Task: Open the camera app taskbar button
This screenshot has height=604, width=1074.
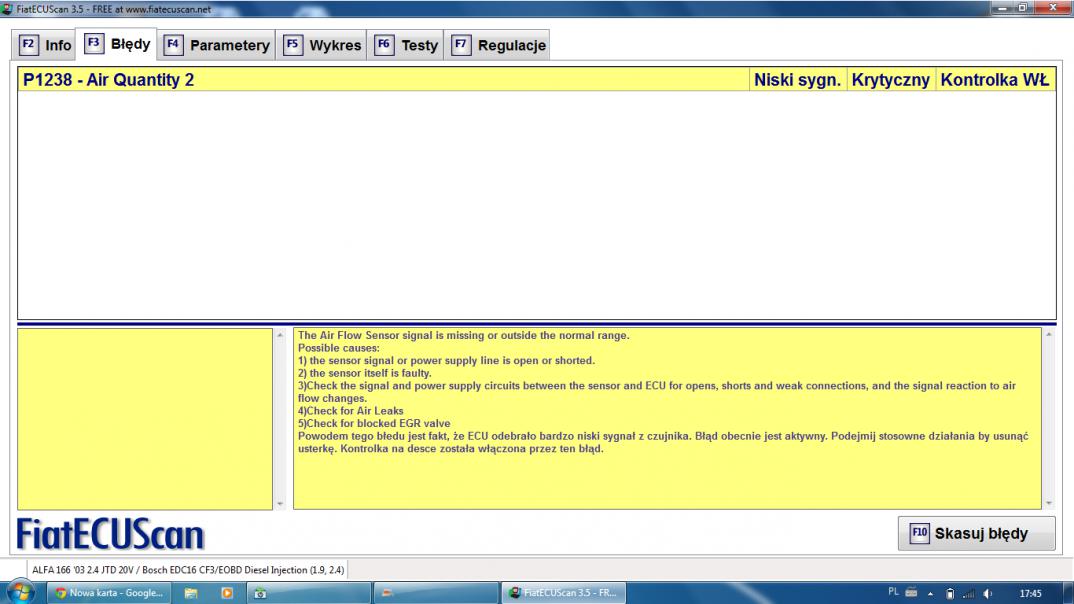Action: click(x=308, y=593)
